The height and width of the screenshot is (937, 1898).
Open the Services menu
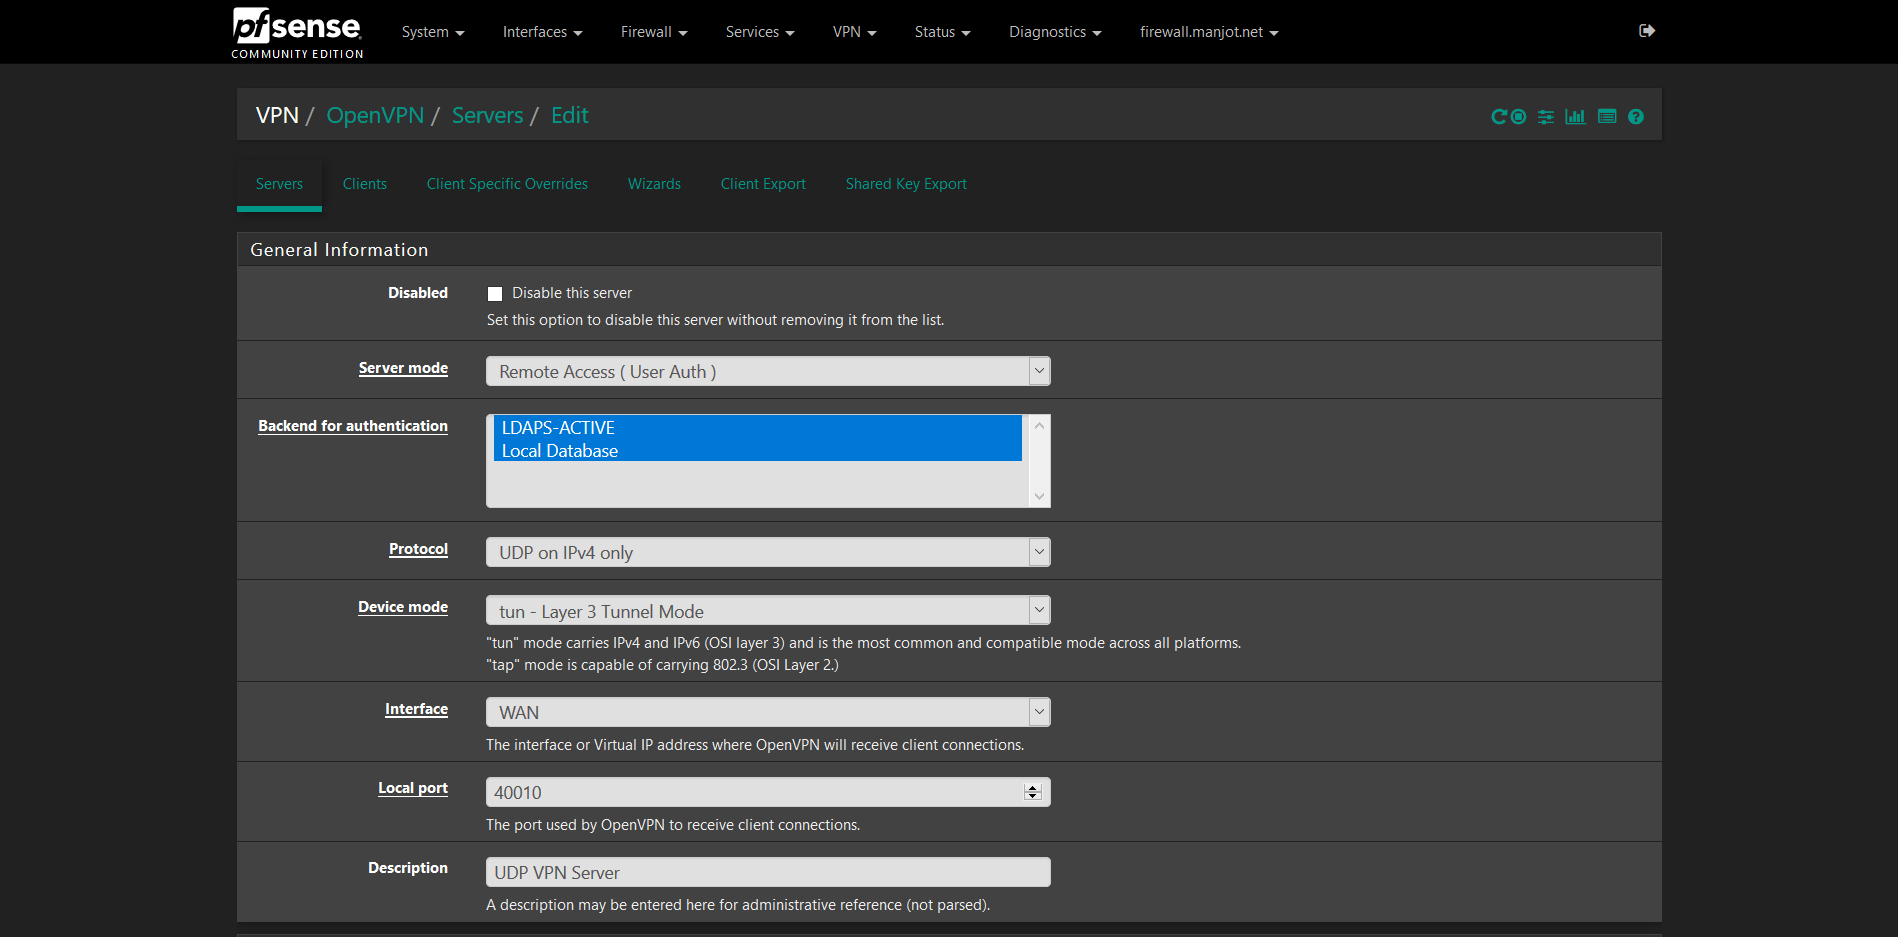point(760,32)
